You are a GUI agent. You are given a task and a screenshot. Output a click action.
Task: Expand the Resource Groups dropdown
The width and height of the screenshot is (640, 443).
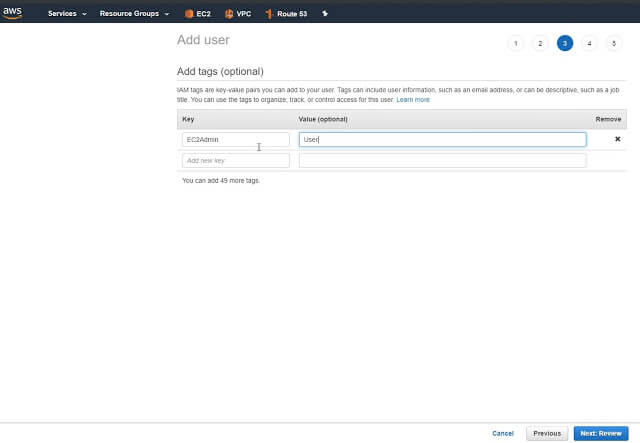pyautogui.click(x=134, y=14)
